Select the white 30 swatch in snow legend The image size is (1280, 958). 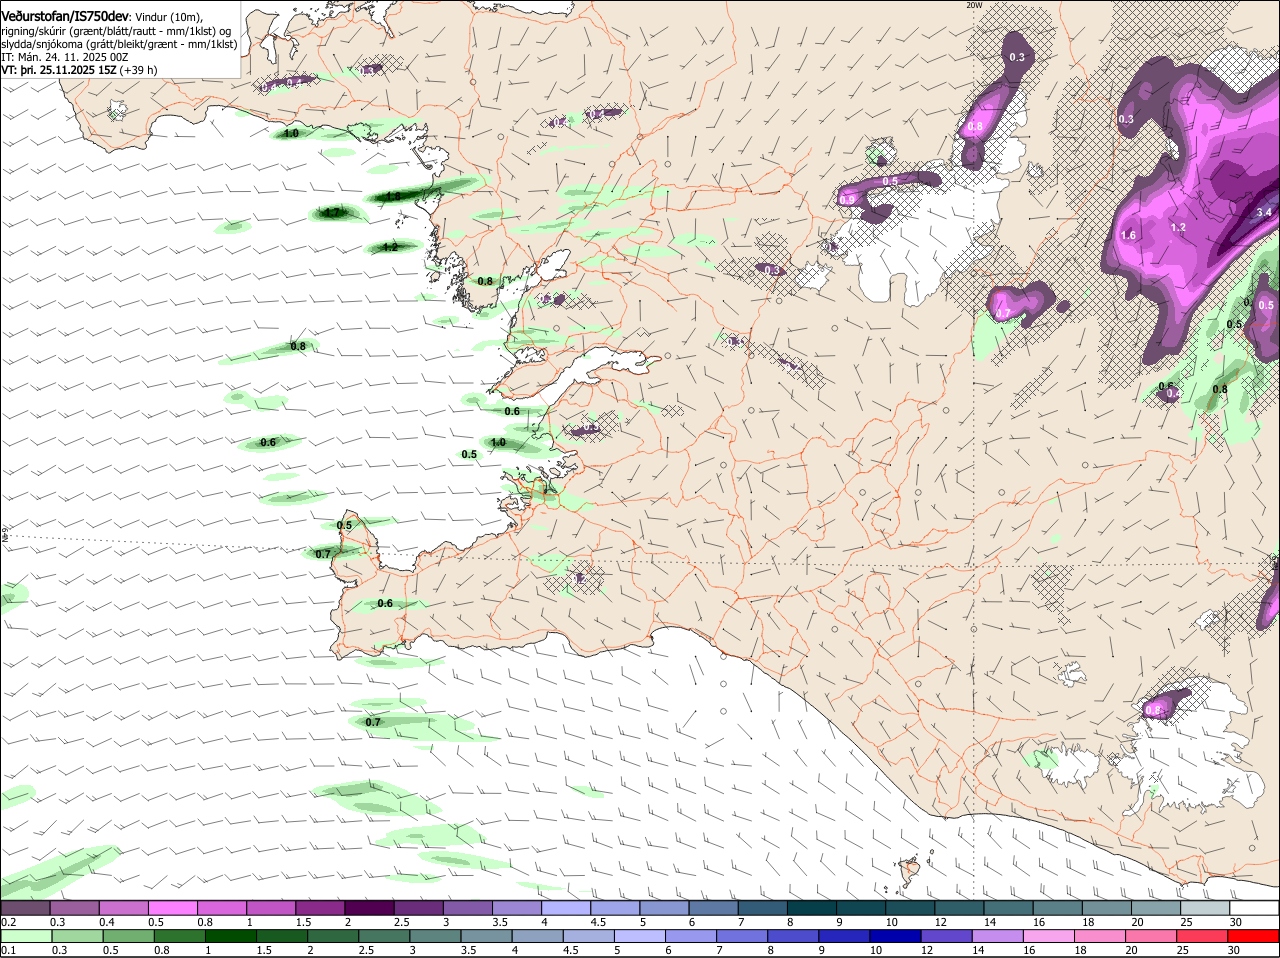[x=1254, y=907]
